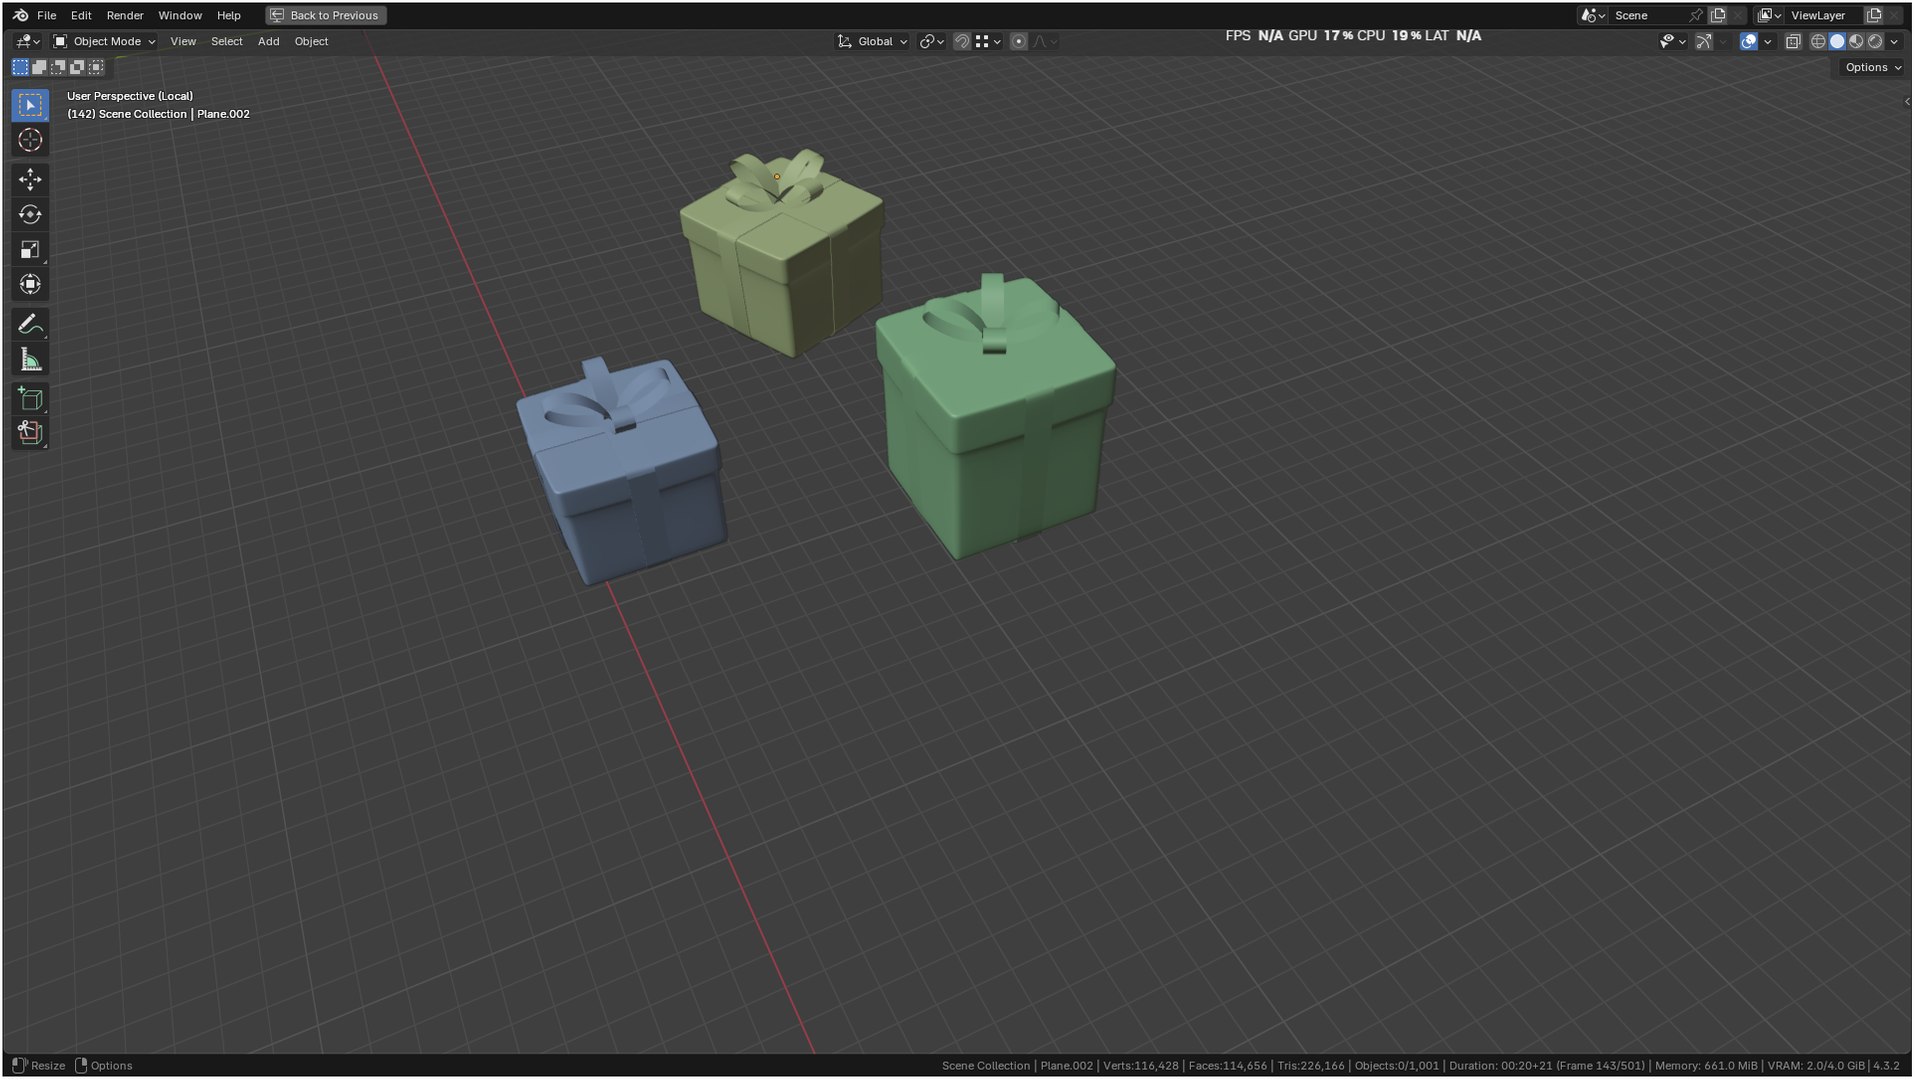Click the Scene Collection status text
This screenshot has width=1915, height=1080.
click(985, 1066)
